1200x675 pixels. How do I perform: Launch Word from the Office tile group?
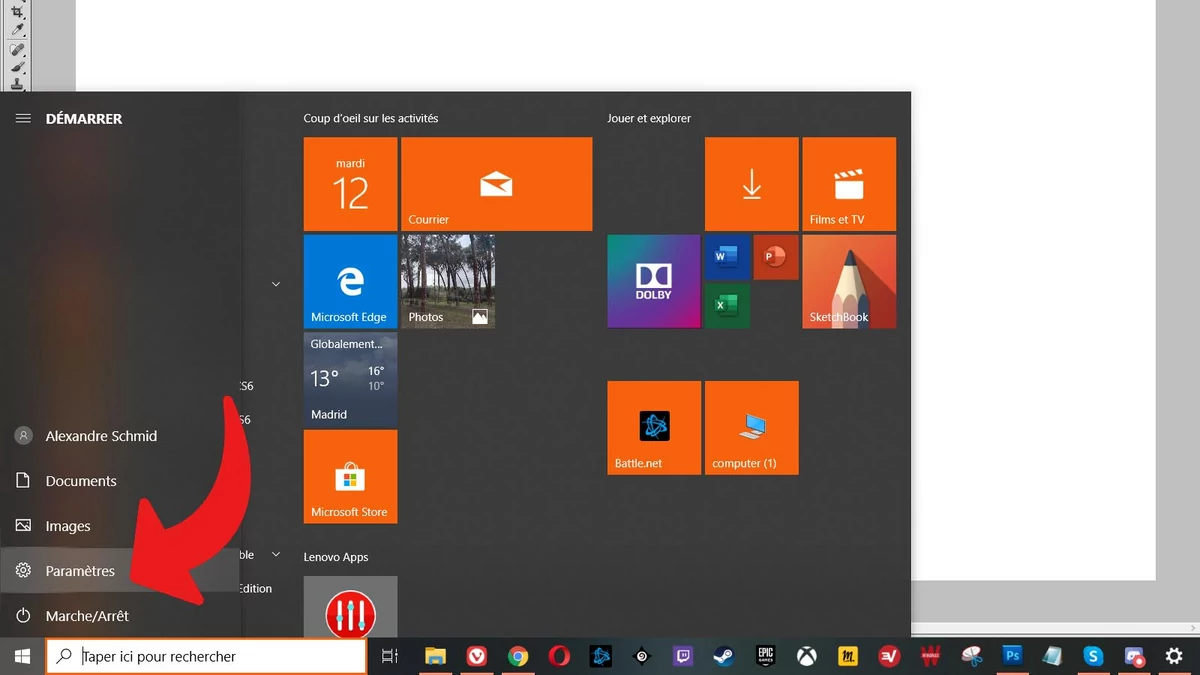tap(727, 256)
